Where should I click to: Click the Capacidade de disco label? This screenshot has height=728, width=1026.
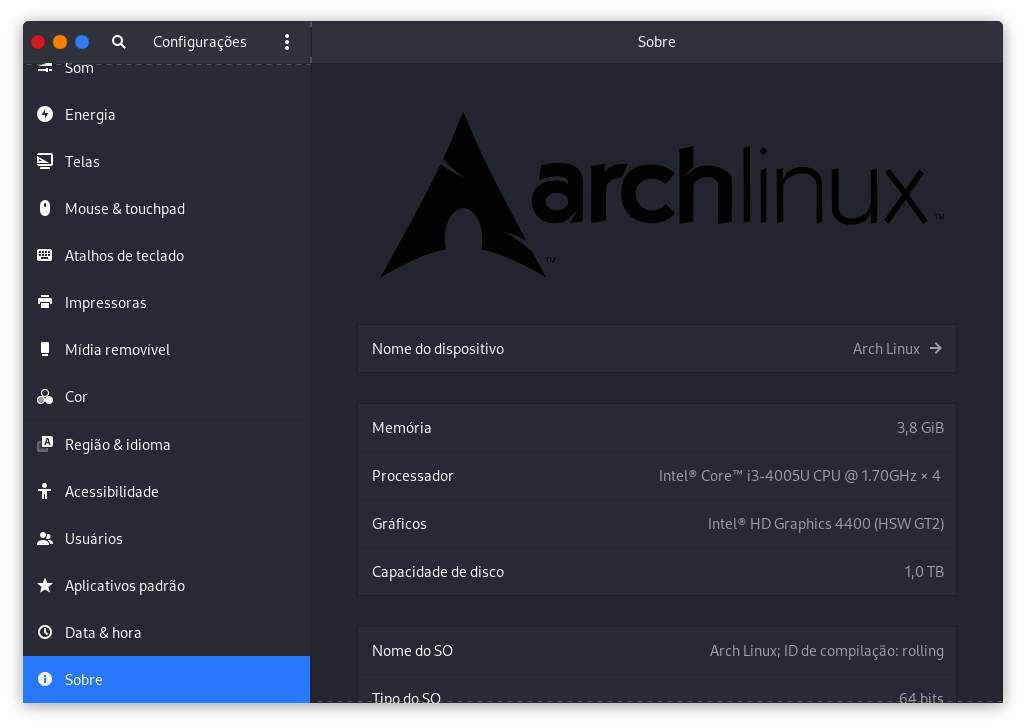coord(438,572)
